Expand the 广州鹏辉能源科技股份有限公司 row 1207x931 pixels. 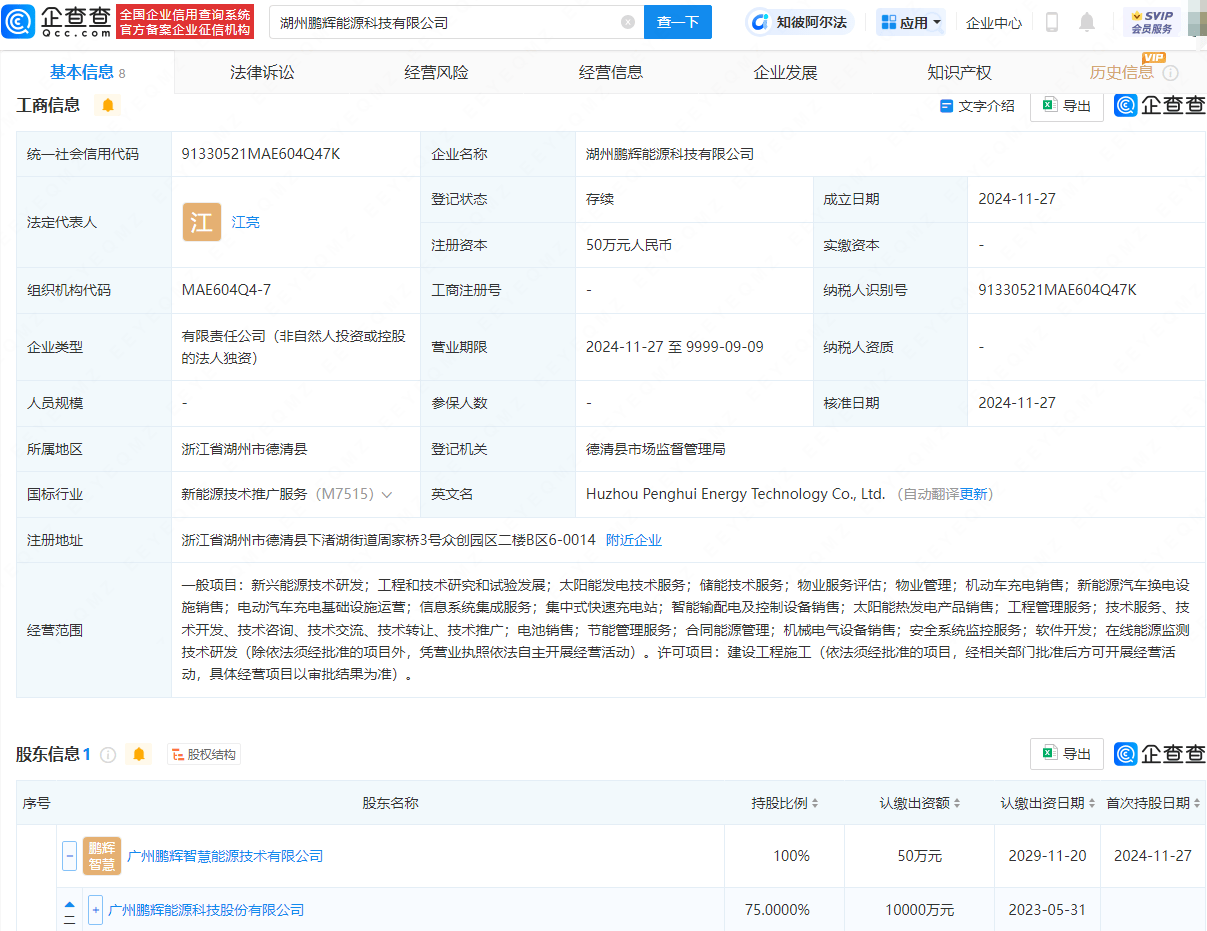(x=96, y=910)
